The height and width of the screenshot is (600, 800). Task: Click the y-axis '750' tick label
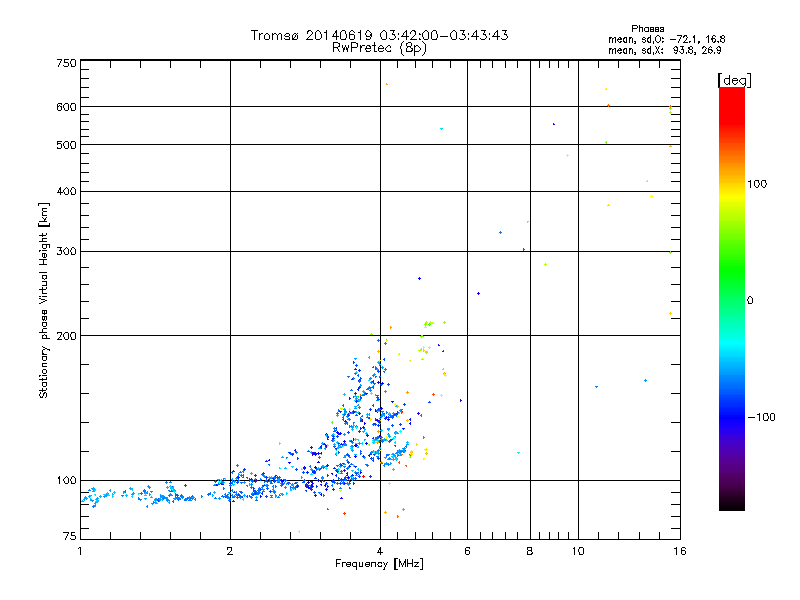[66, 63]
